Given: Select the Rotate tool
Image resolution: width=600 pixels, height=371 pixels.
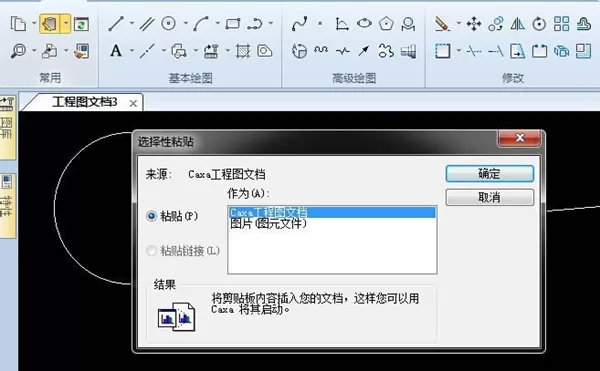Looking at the screenshot, I should click(539, 24).
